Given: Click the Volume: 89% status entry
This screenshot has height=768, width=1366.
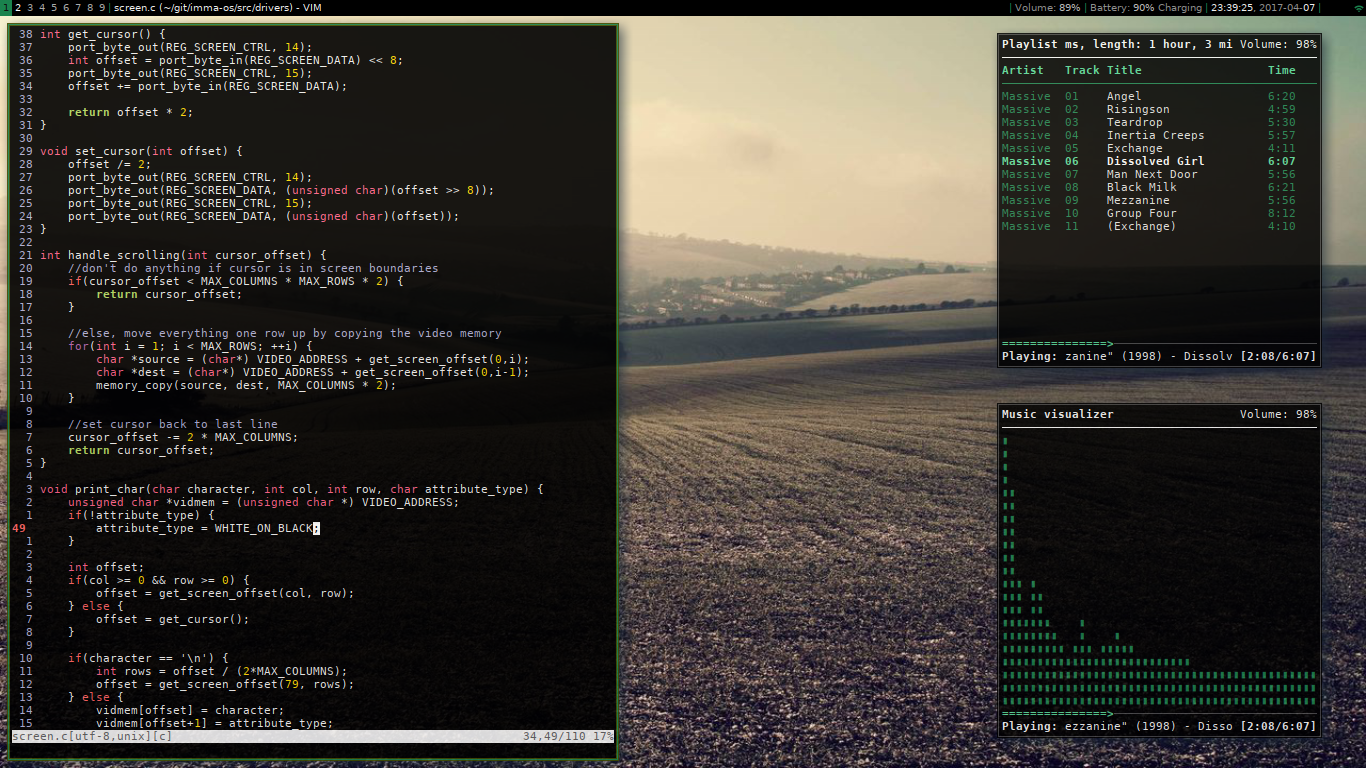Looking at the screenshot, I should pyautogui.click(x=1047, y=7).
